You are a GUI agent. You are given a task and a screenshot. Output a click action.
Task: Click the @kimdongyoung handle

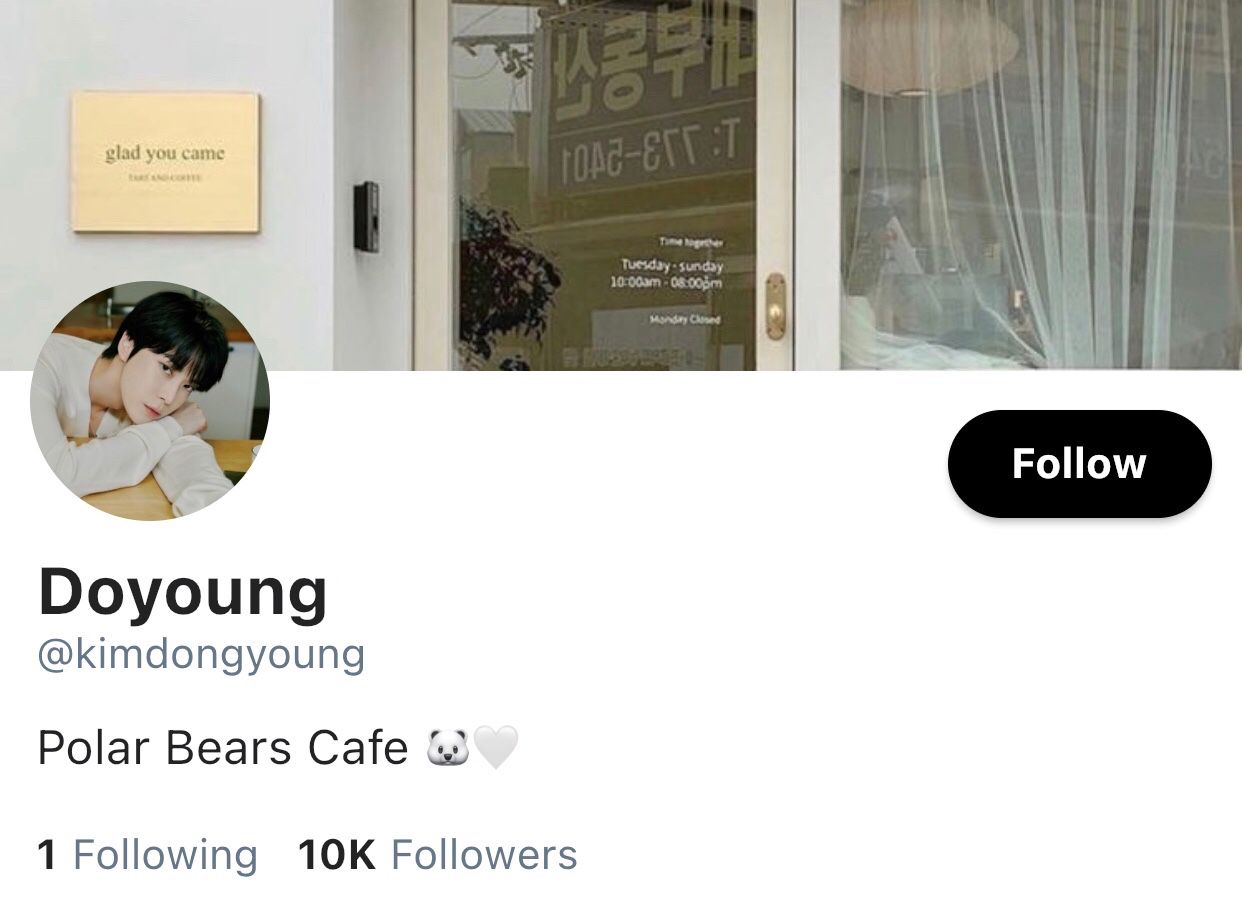pyautogui.click(x=201, y=655)
